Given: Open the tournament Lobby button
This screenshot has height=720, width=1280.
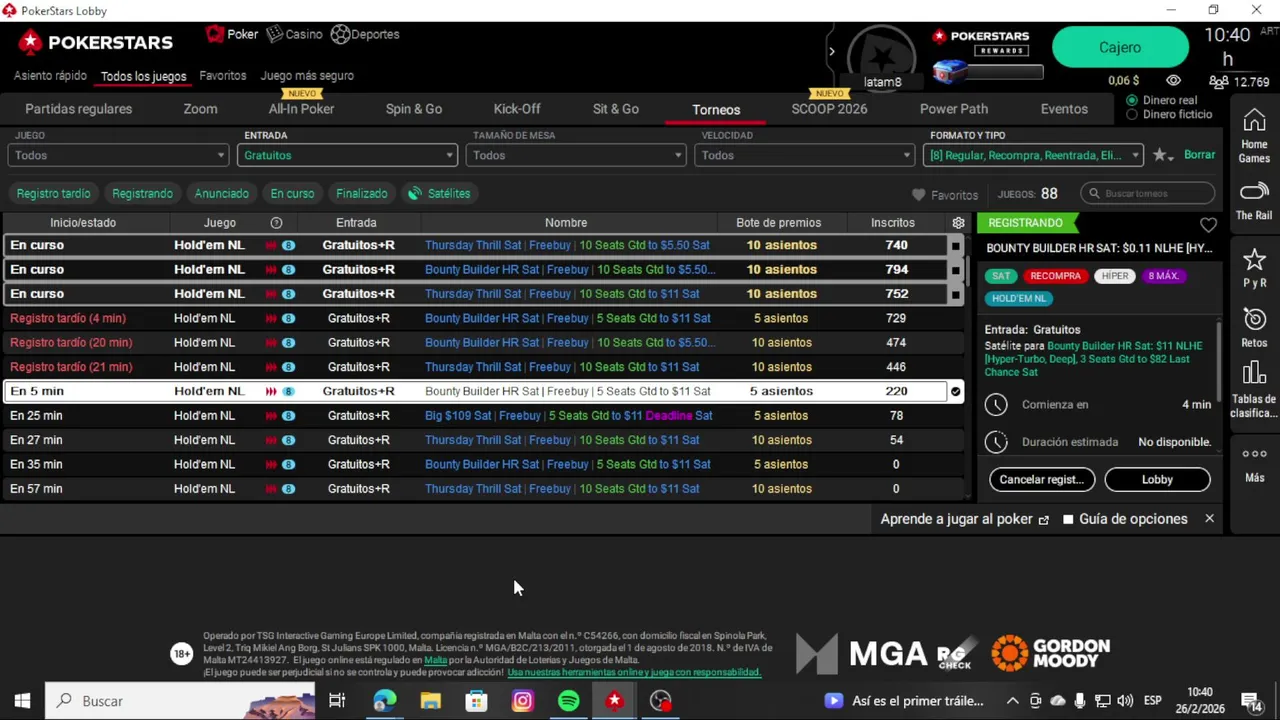Looking at the screenshot, I should 1157,480.
